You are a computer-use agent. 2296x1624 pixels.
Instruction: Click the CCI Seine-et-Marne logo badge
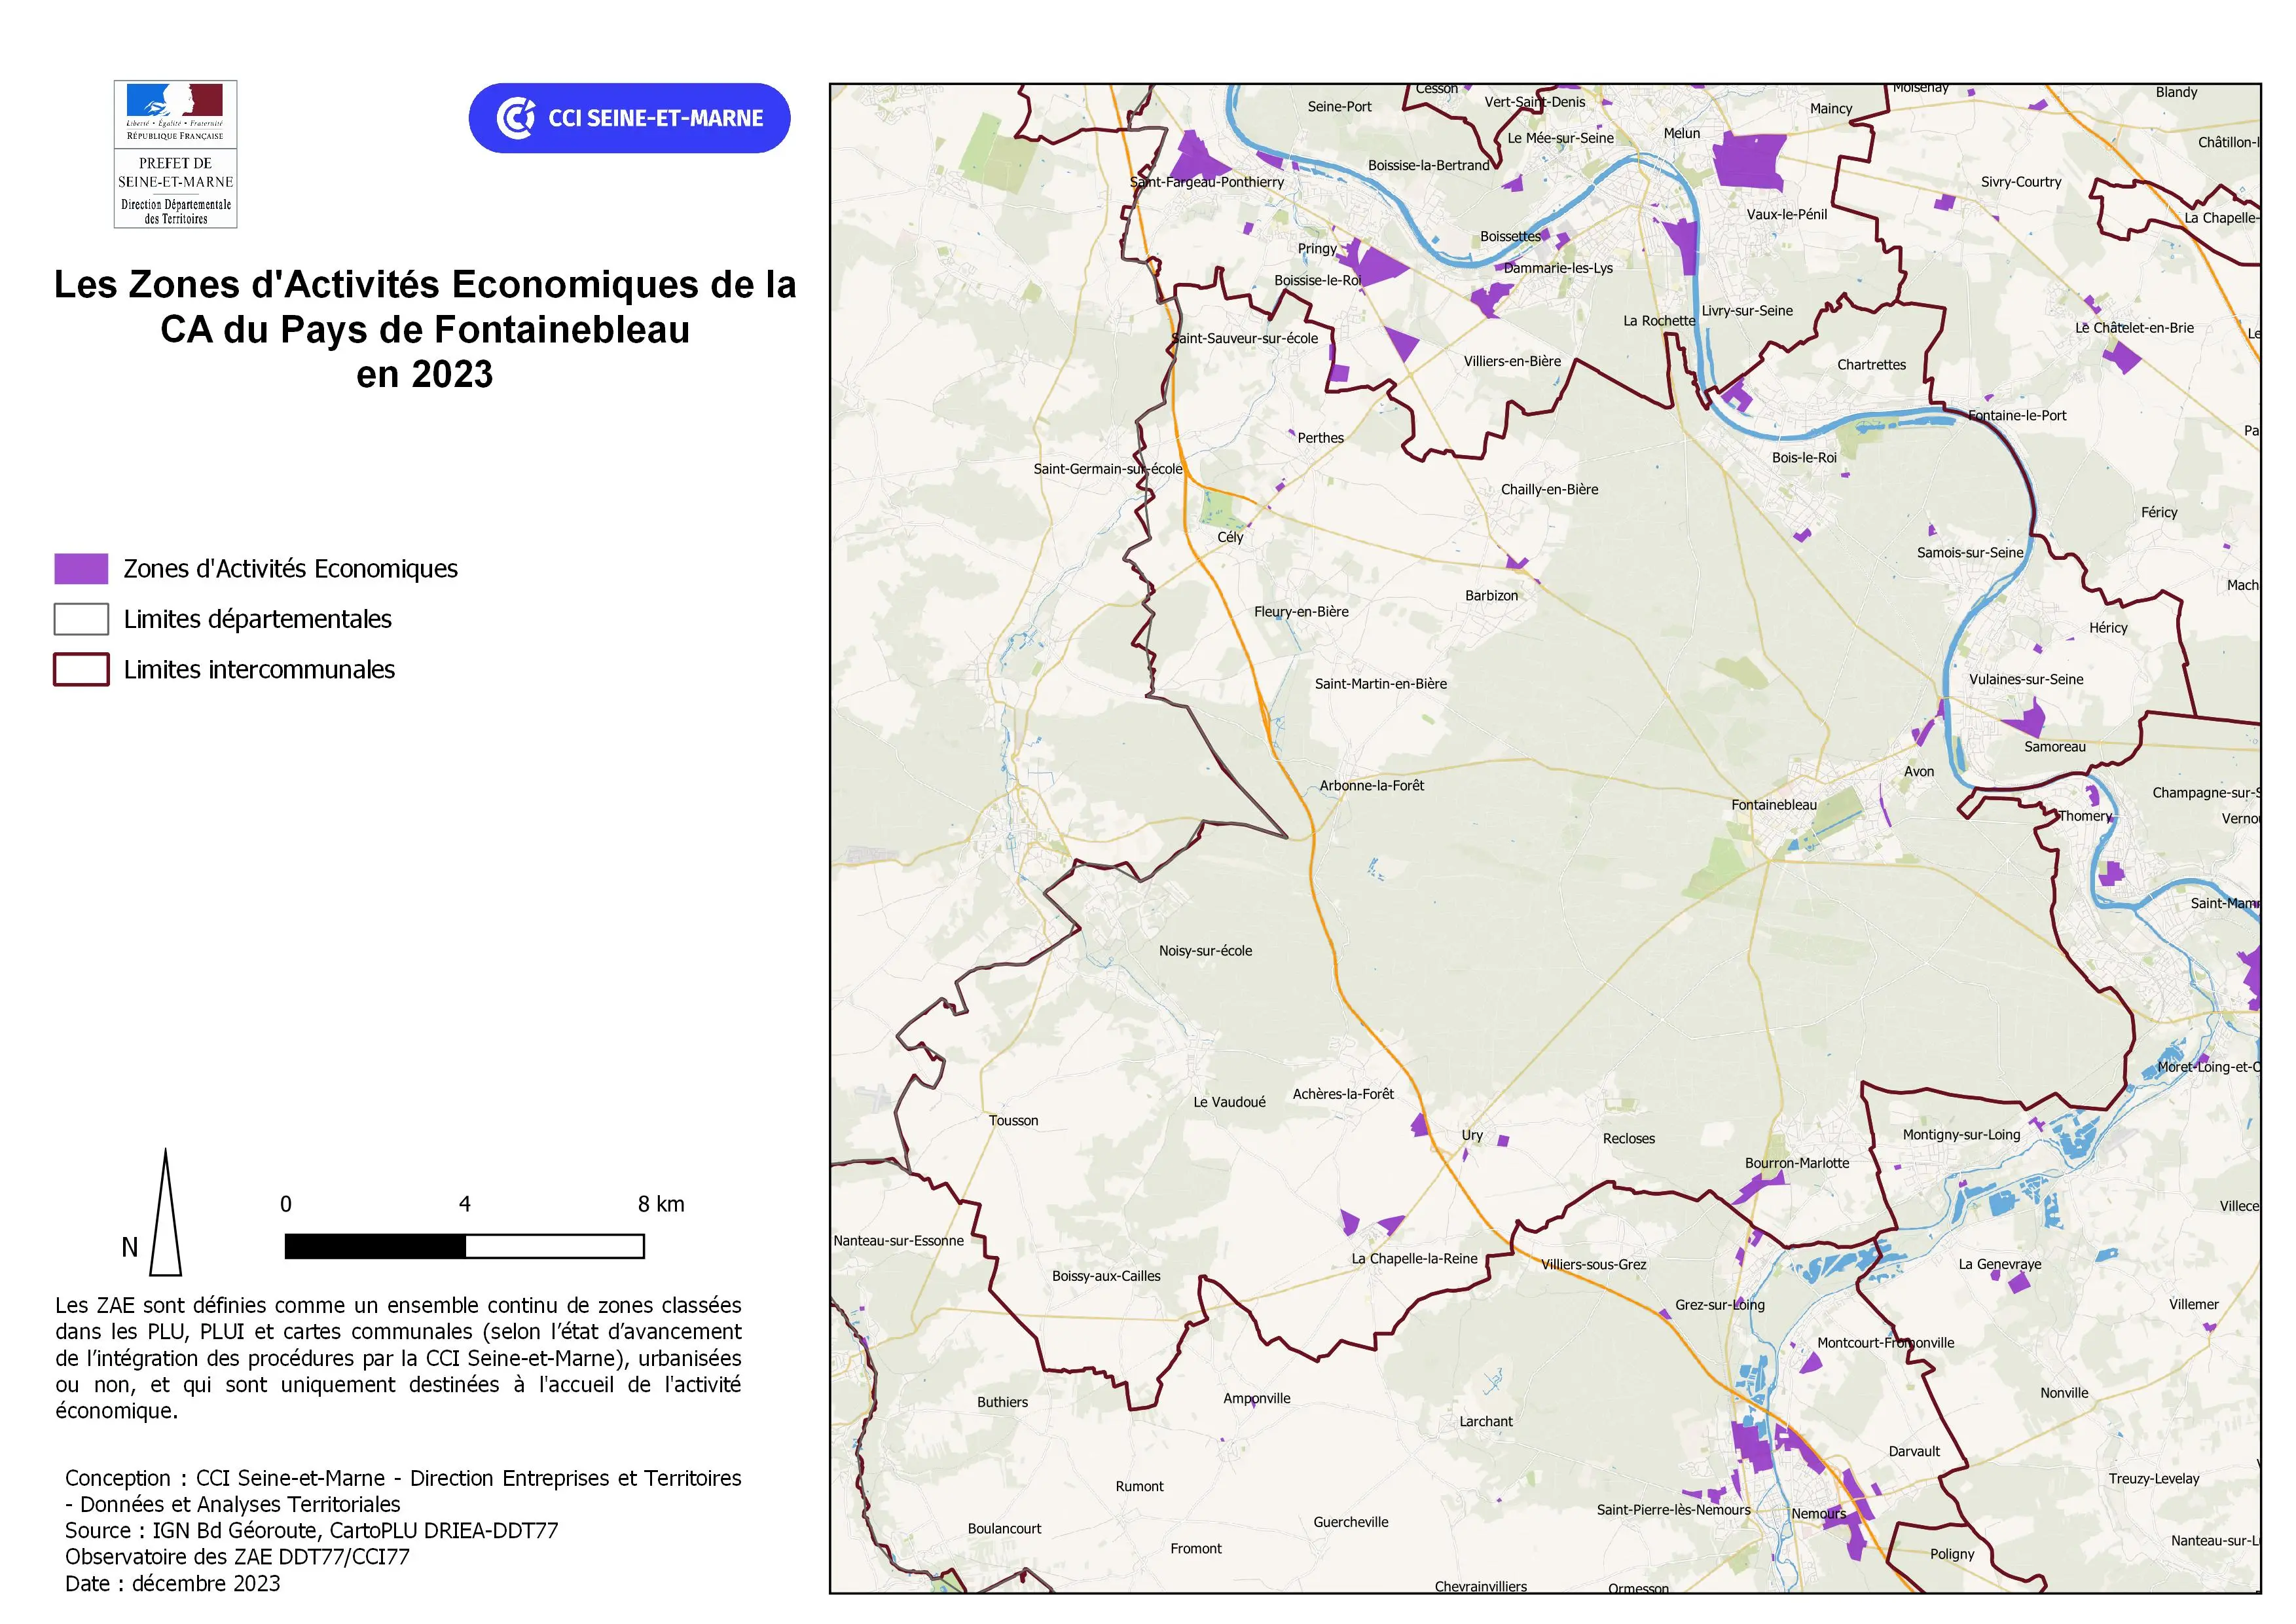[629, 118]
